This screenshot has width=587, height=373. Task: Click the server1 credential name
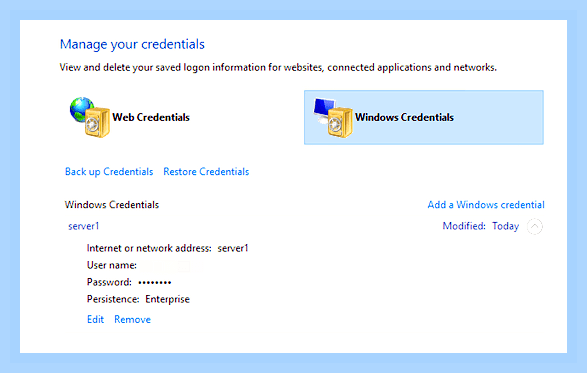pyautogui.click(x=83, y=226)
